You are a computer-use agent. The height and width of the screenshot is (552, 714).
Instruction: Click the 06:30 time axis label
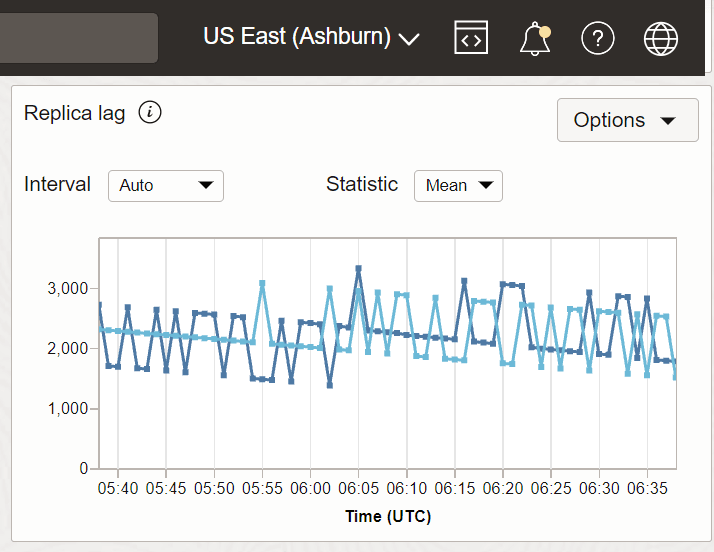click(599, 489)
